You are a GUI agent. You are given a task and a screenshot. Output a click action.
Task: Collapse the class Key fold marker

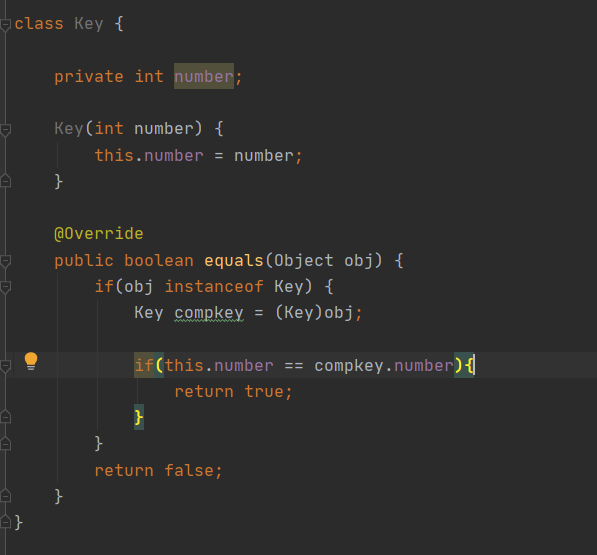pos(5,25)
